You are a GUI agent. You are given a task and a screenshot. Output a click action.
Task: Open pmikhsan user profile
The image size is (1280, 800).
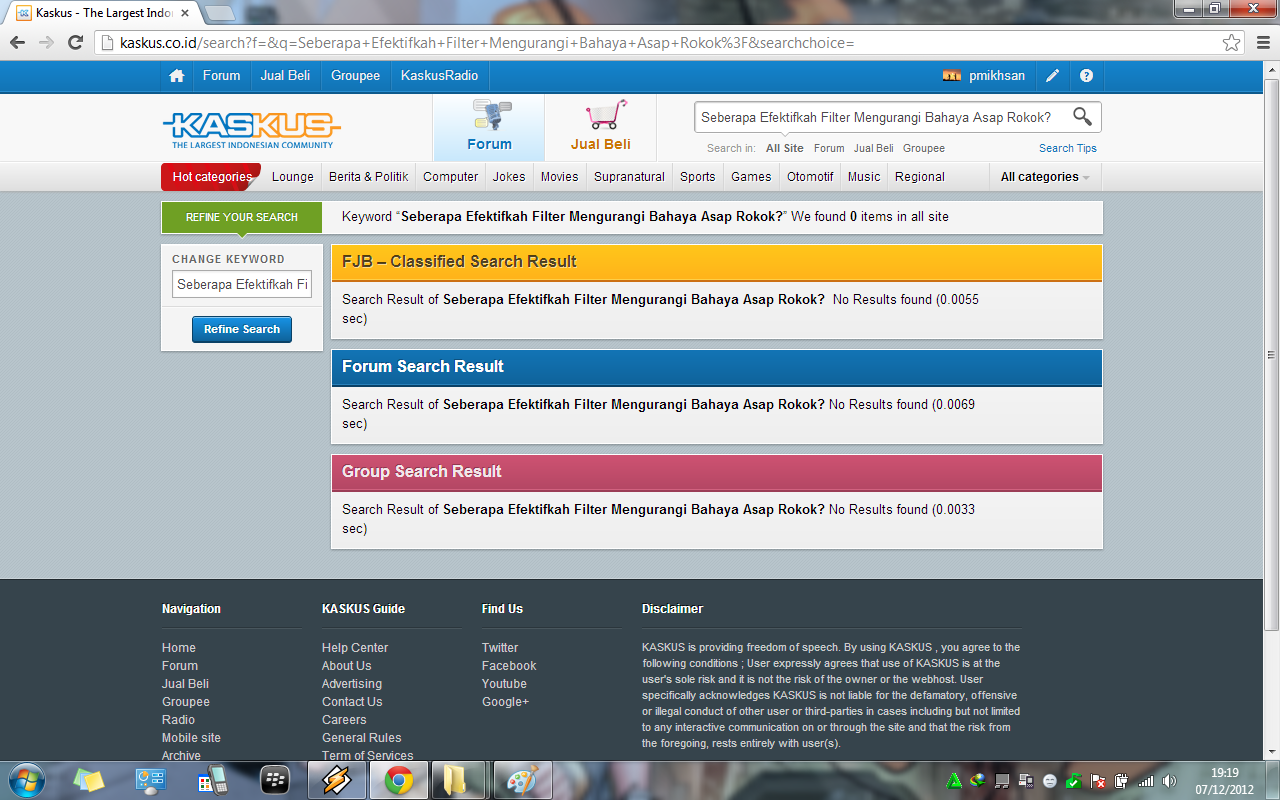997,76
